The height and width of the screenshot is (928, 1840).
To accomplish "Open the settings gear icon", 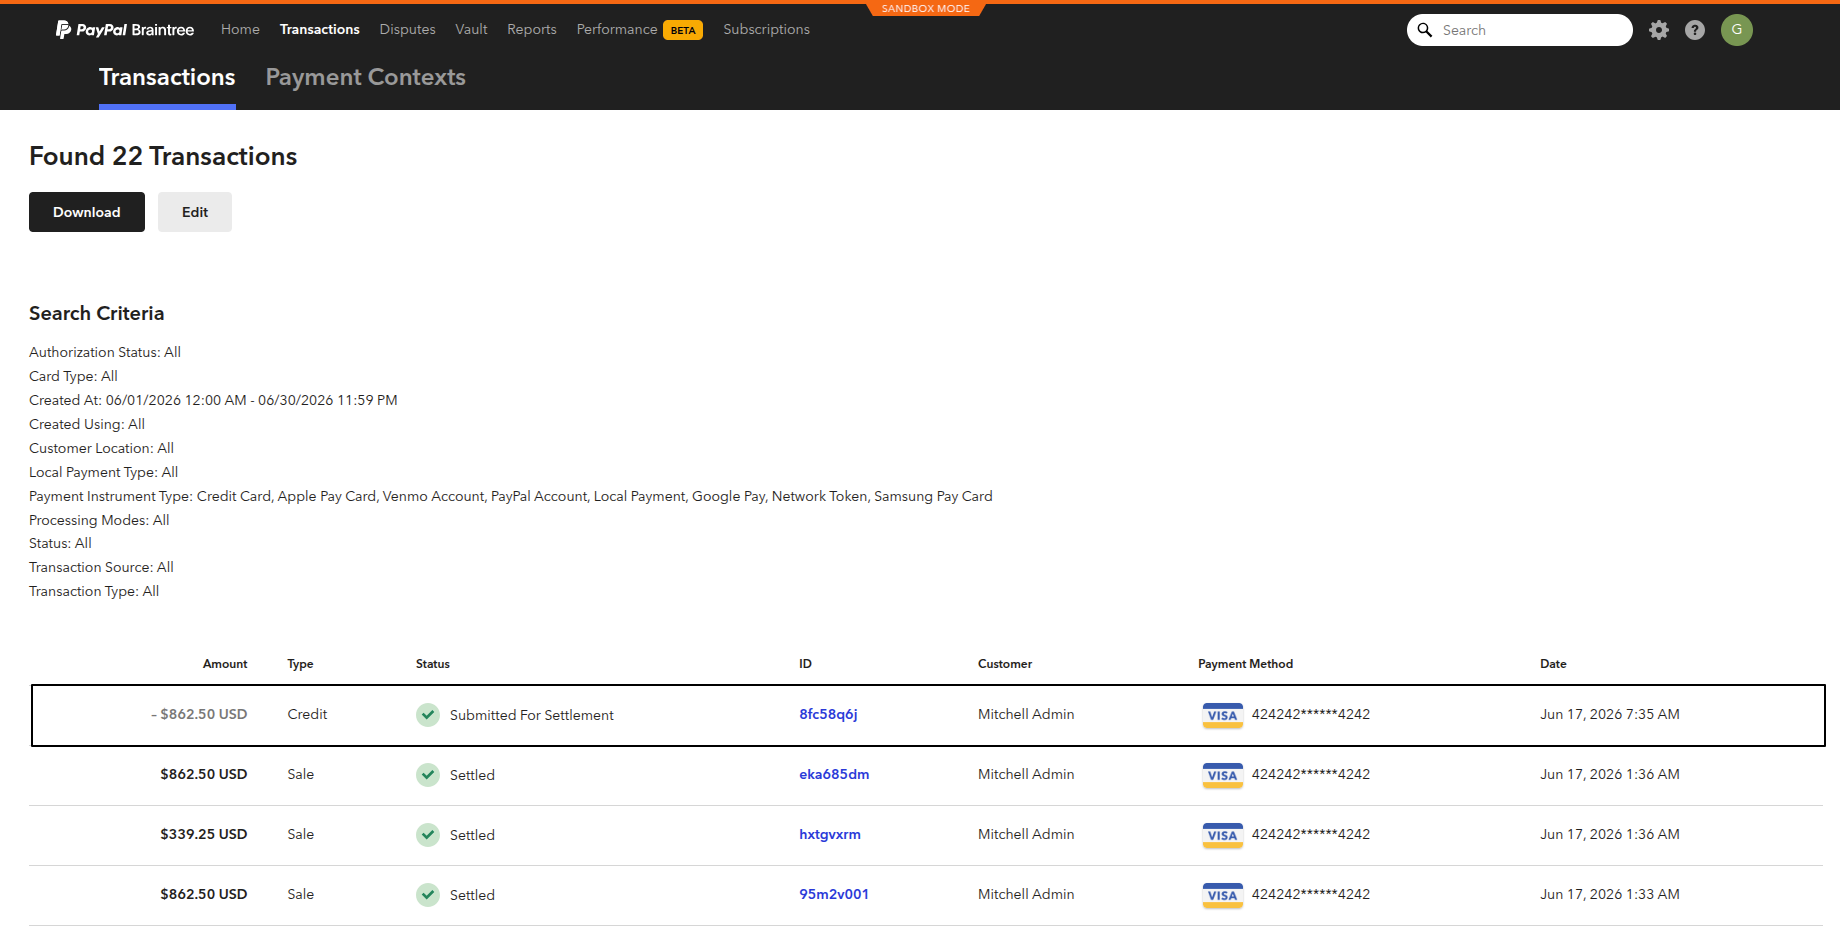I will pos(1659,30).
